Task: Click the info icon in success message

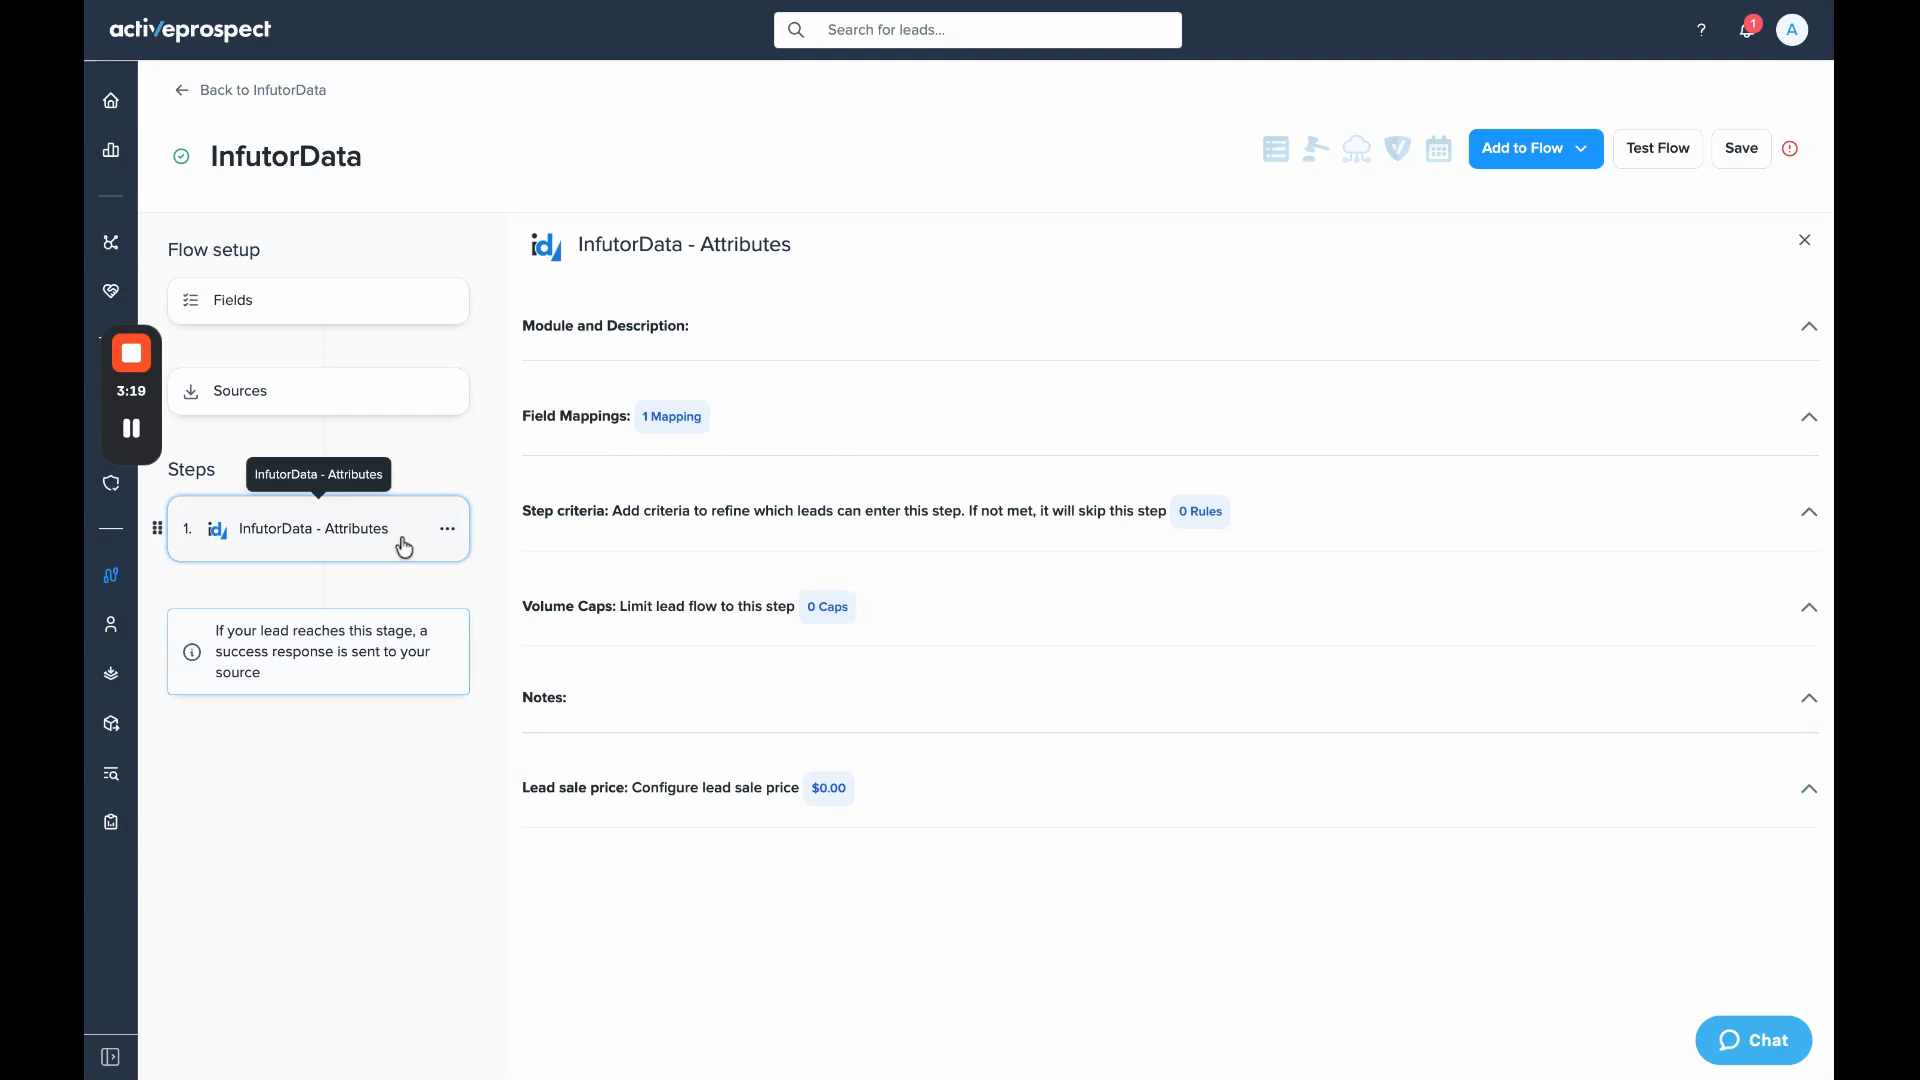Action: point(192,652)
